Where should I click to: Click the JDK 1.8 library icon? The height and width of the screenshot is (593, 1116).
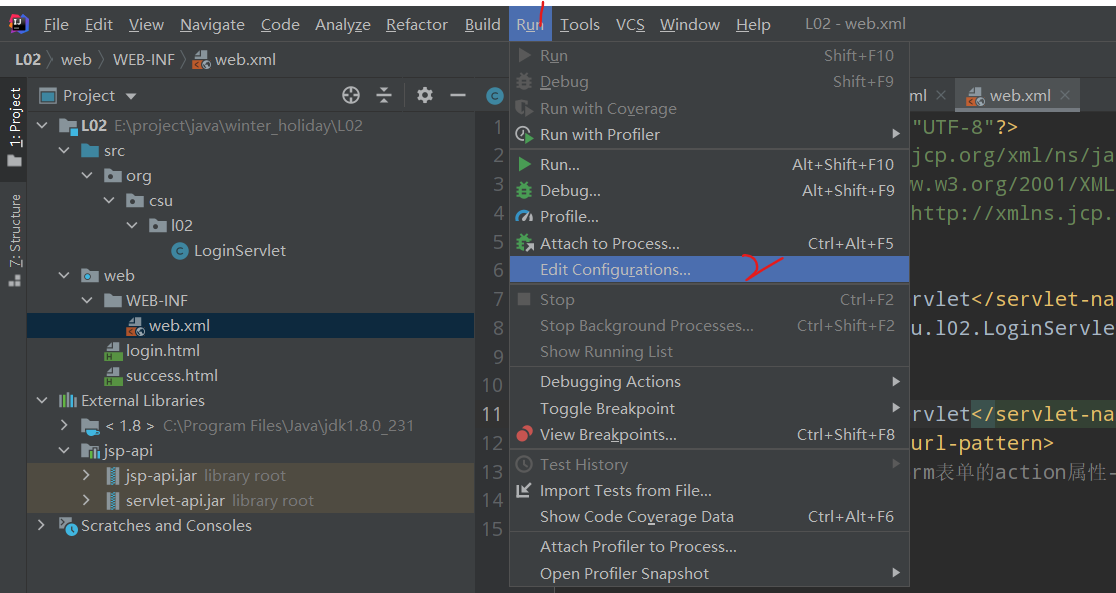(x=90, y=426)
